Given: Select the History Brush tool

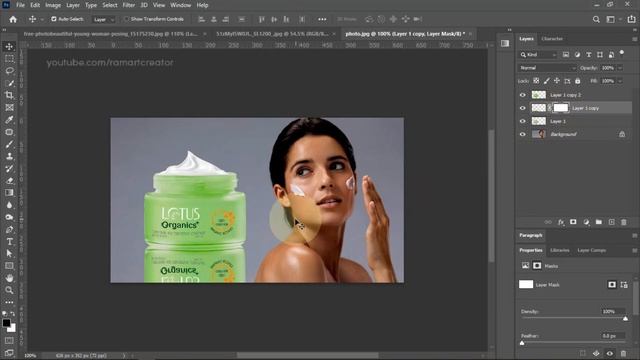Looking at the screenshot, I should (9, 169).
